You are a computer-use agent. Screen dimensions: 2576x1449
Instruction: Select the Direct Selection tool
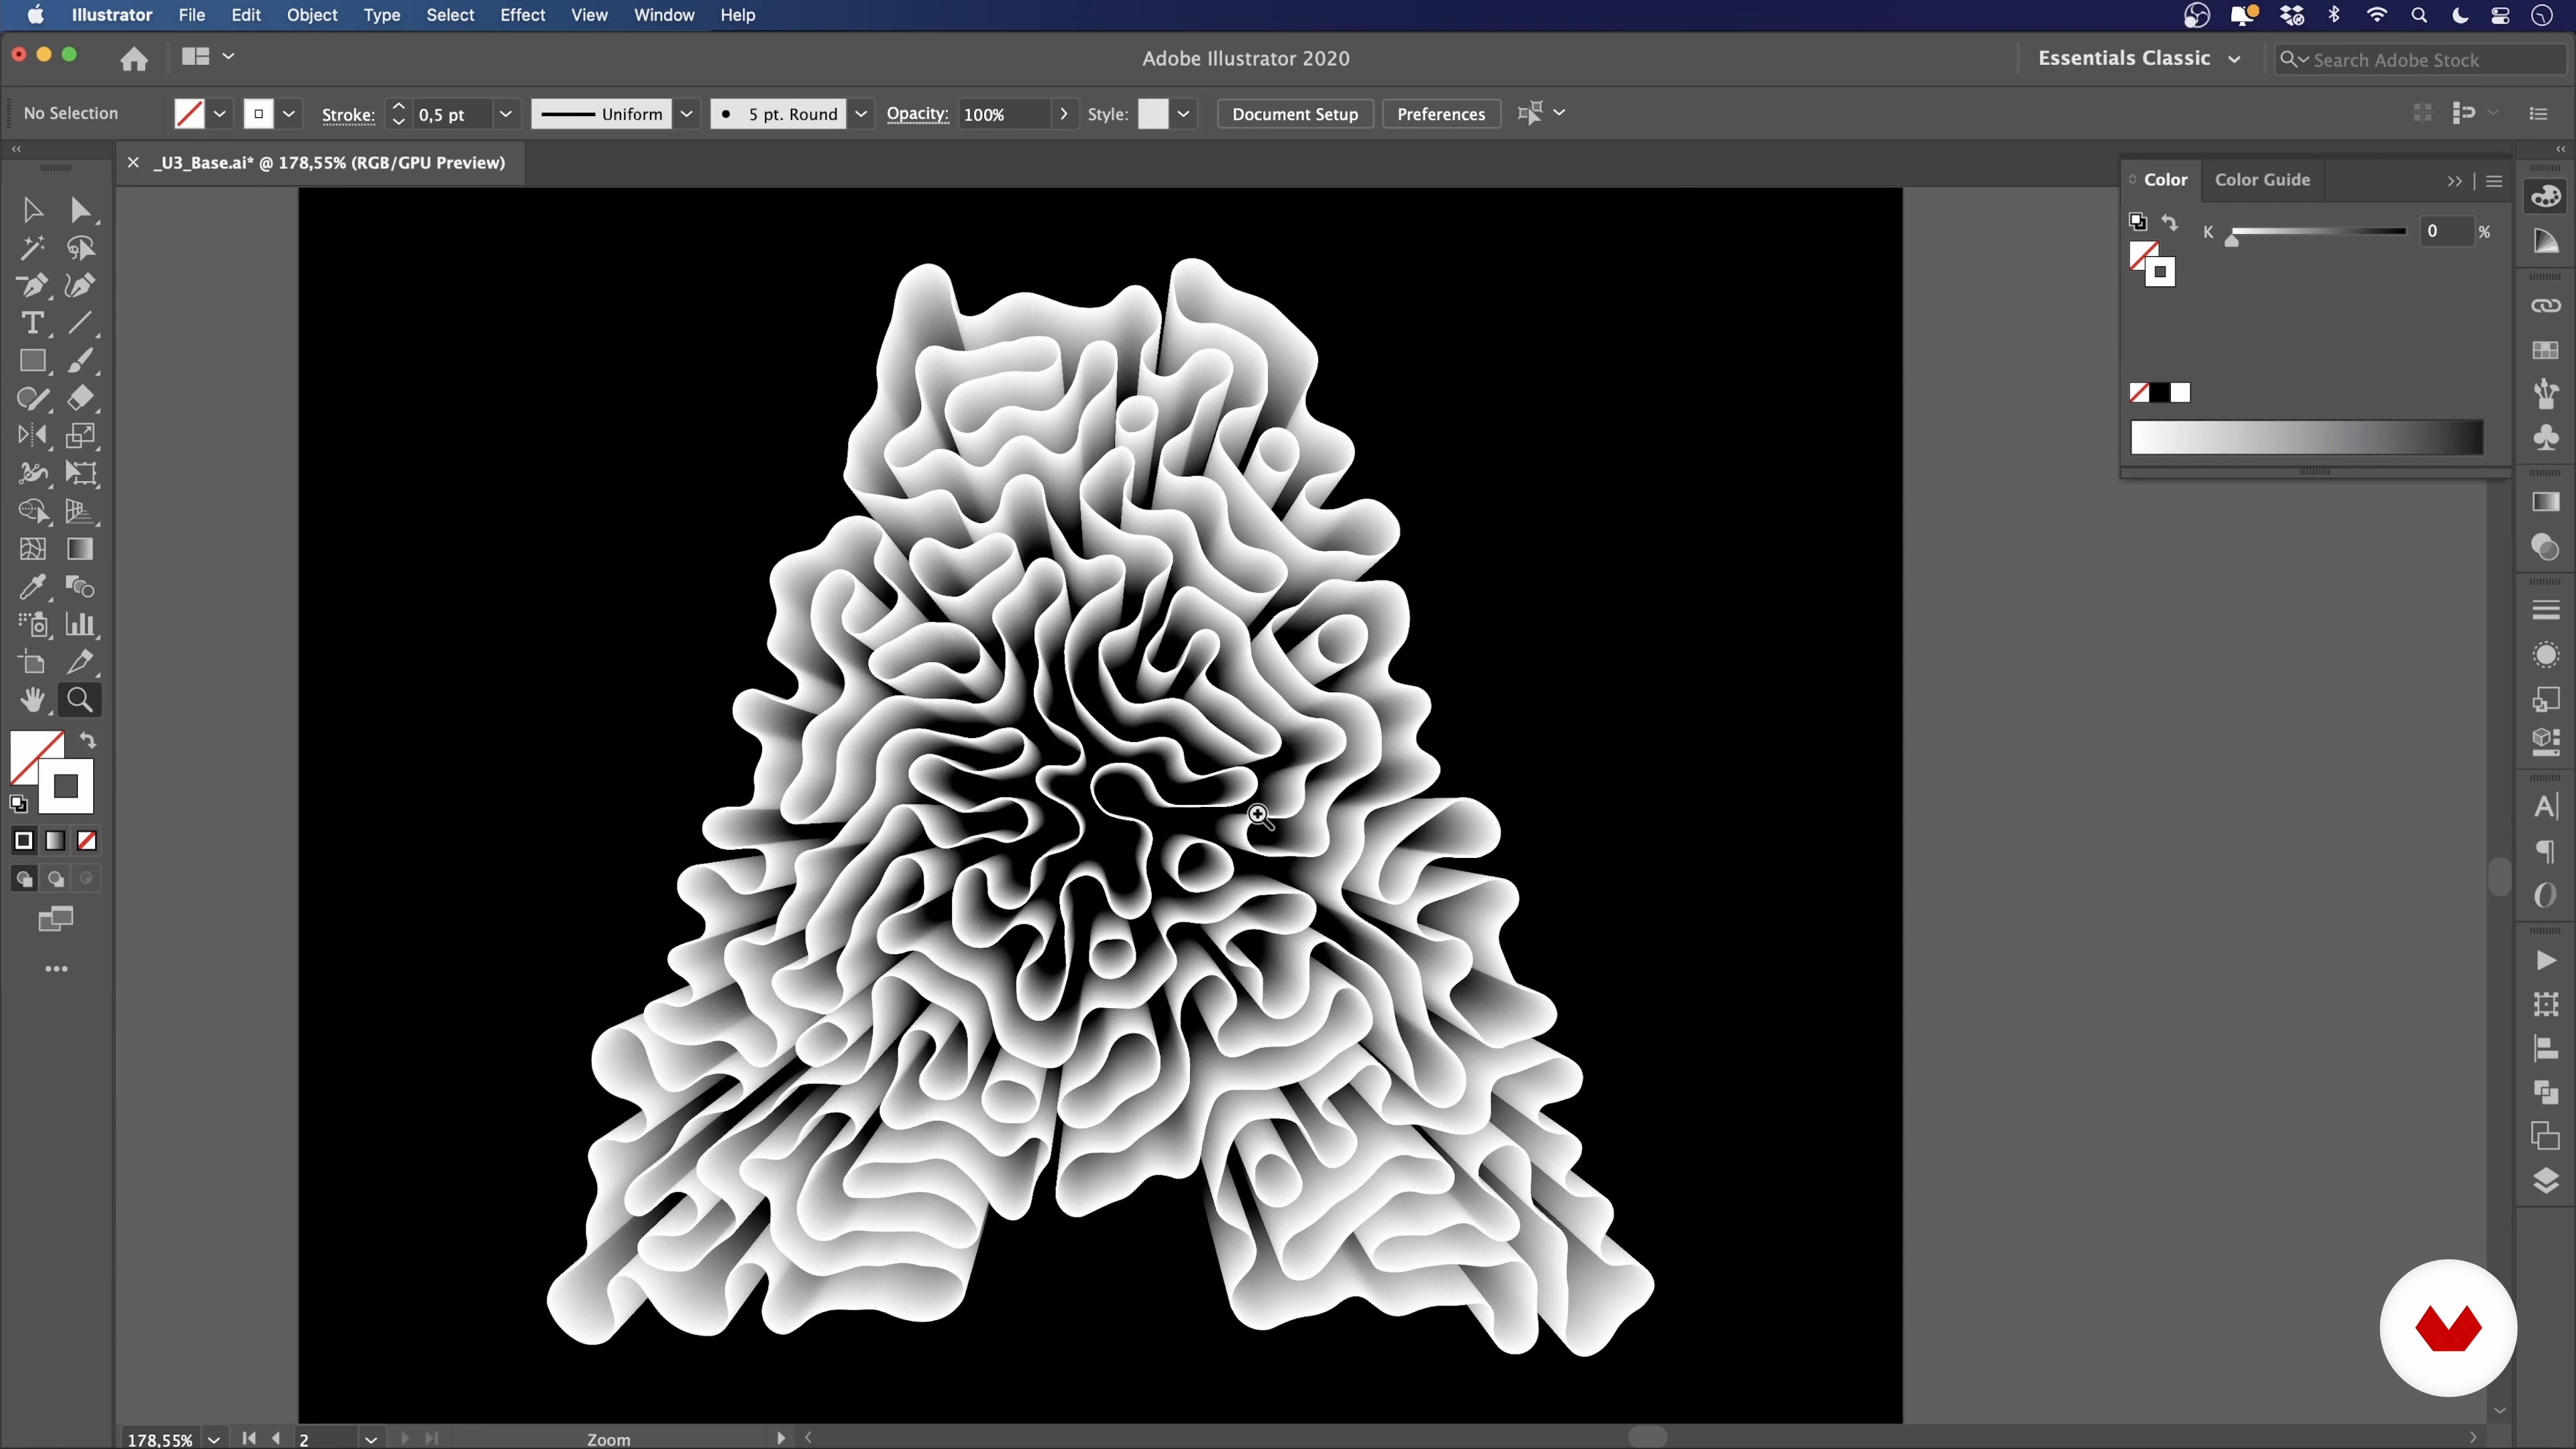[x=80, y=210]
